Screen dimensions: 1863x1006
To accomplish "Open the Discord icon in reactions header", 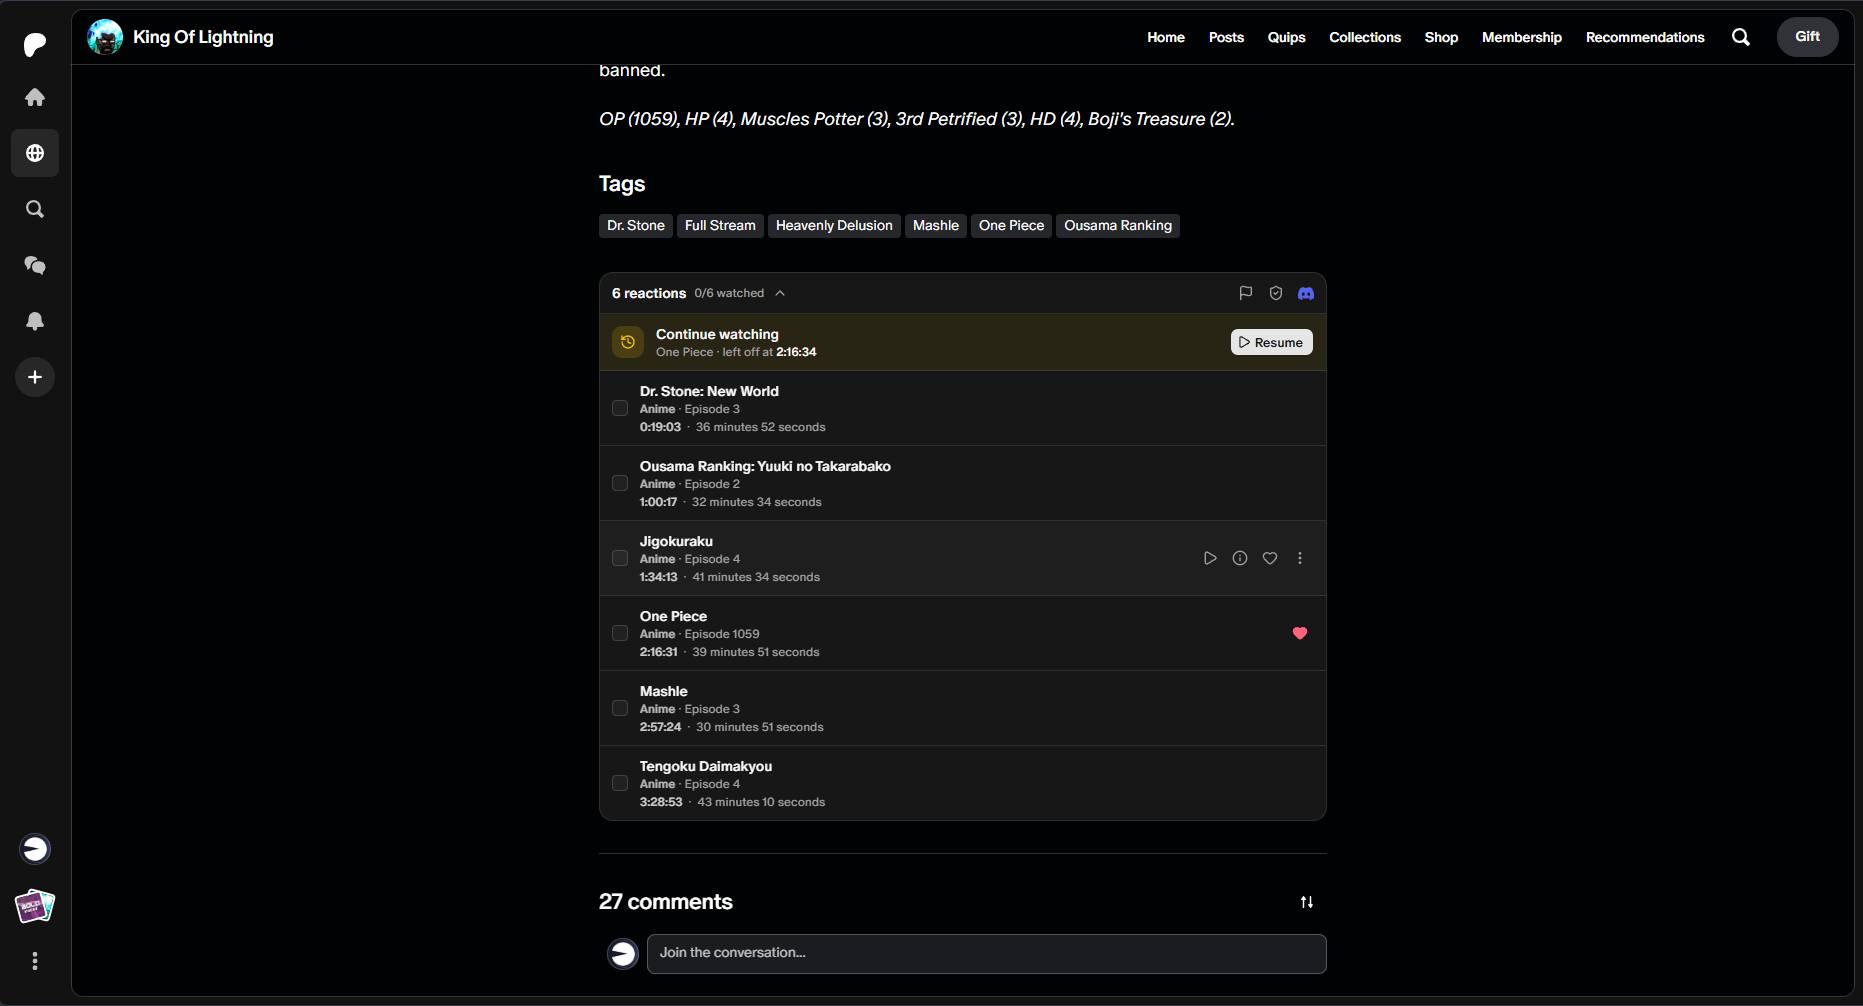I will tap(1306, 293).
